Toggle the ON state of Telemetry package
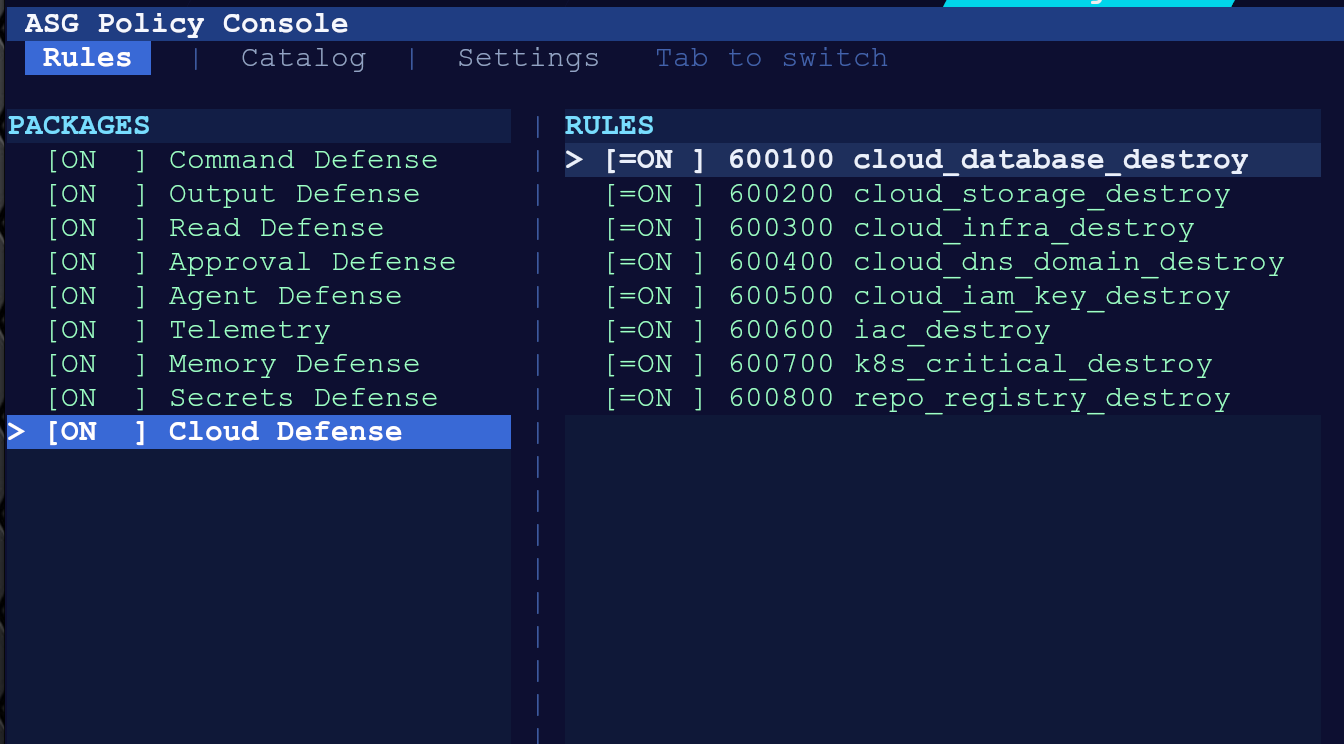1344x744 pixels. [96, 330]
